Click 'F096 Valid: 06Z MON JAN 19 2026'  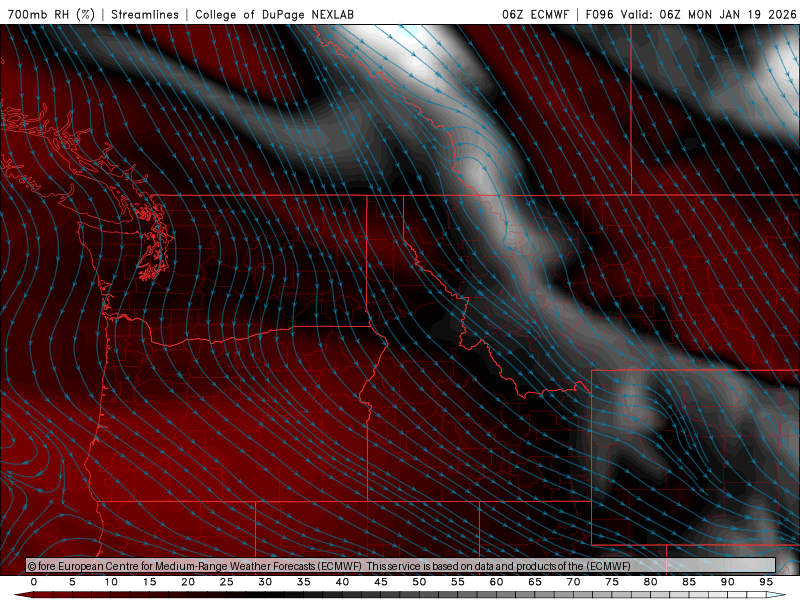pos(691,14)
